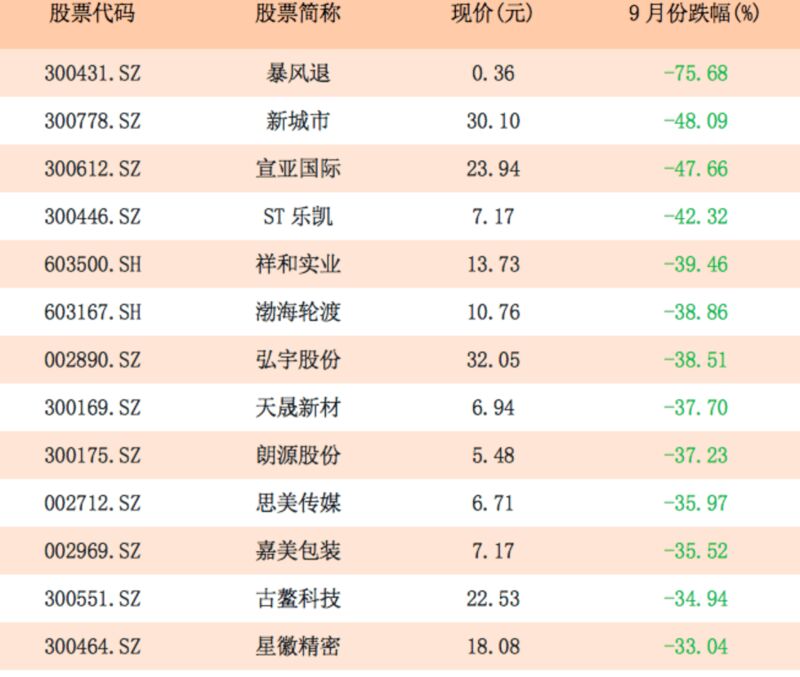Click the price 6.94
Viewport: 800px width, 677px height.
click(493, 408)
